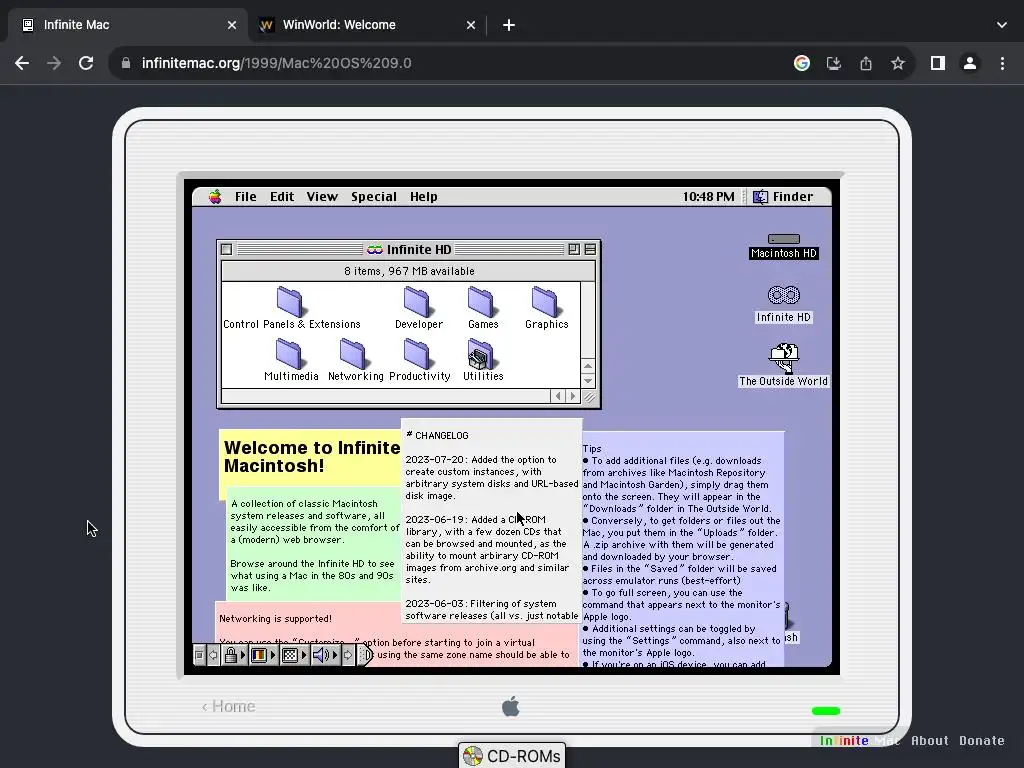
Task: Select the Productivity folder icon
Action: (x=418, y=354)
